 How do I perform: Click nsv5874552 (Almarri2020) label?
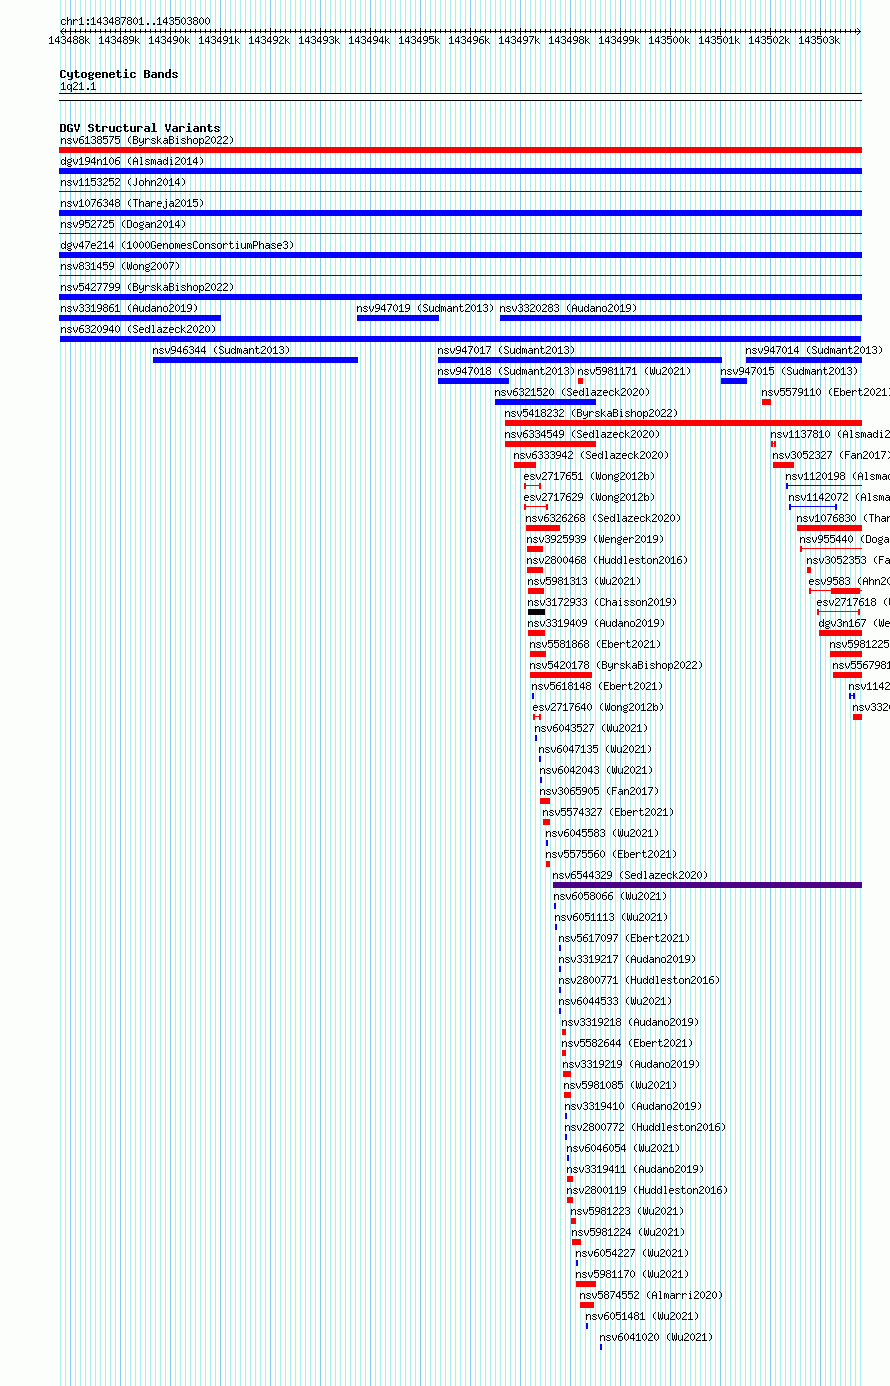click(652, 1295)
